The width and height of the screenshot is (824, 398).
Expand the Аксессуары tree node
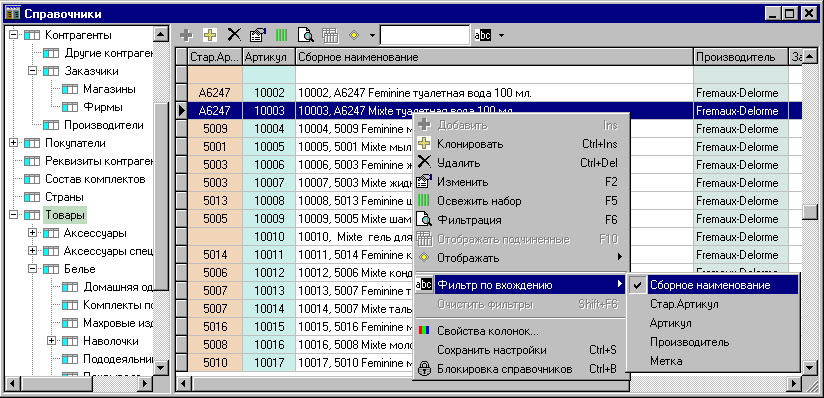pyautogui.click(x=33, y=233)
